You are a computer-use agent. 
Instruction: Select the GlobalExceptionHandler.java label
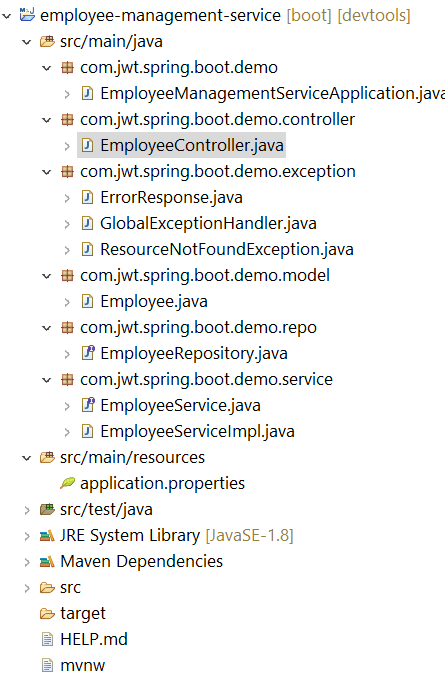tap(208, 224)
